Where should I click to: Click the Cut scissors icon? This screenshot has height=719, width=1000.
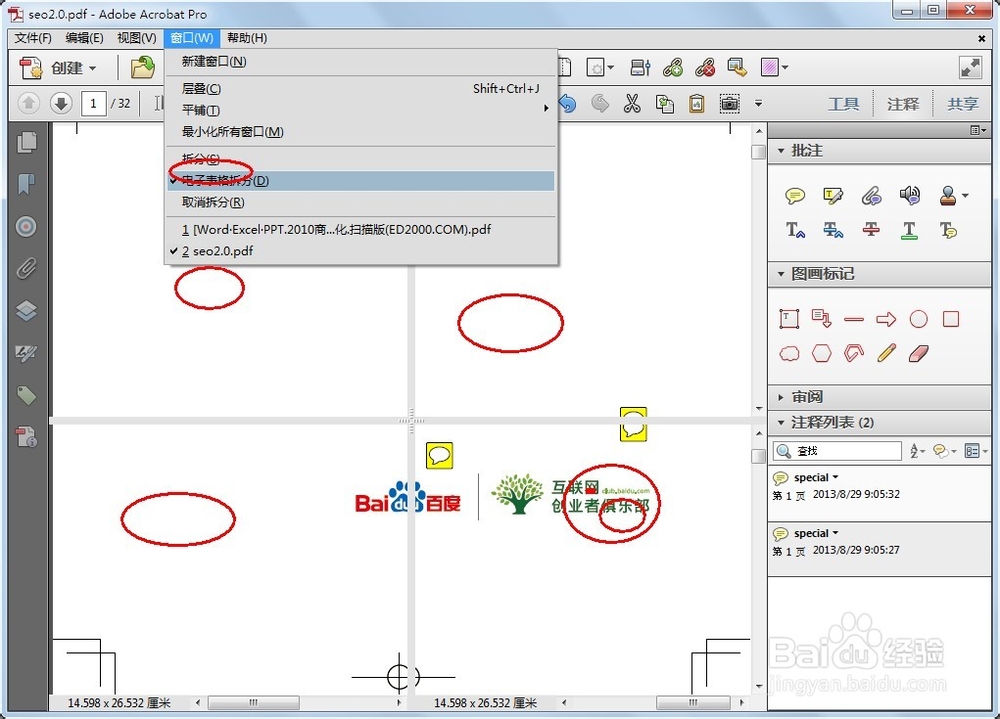(631, 103)
